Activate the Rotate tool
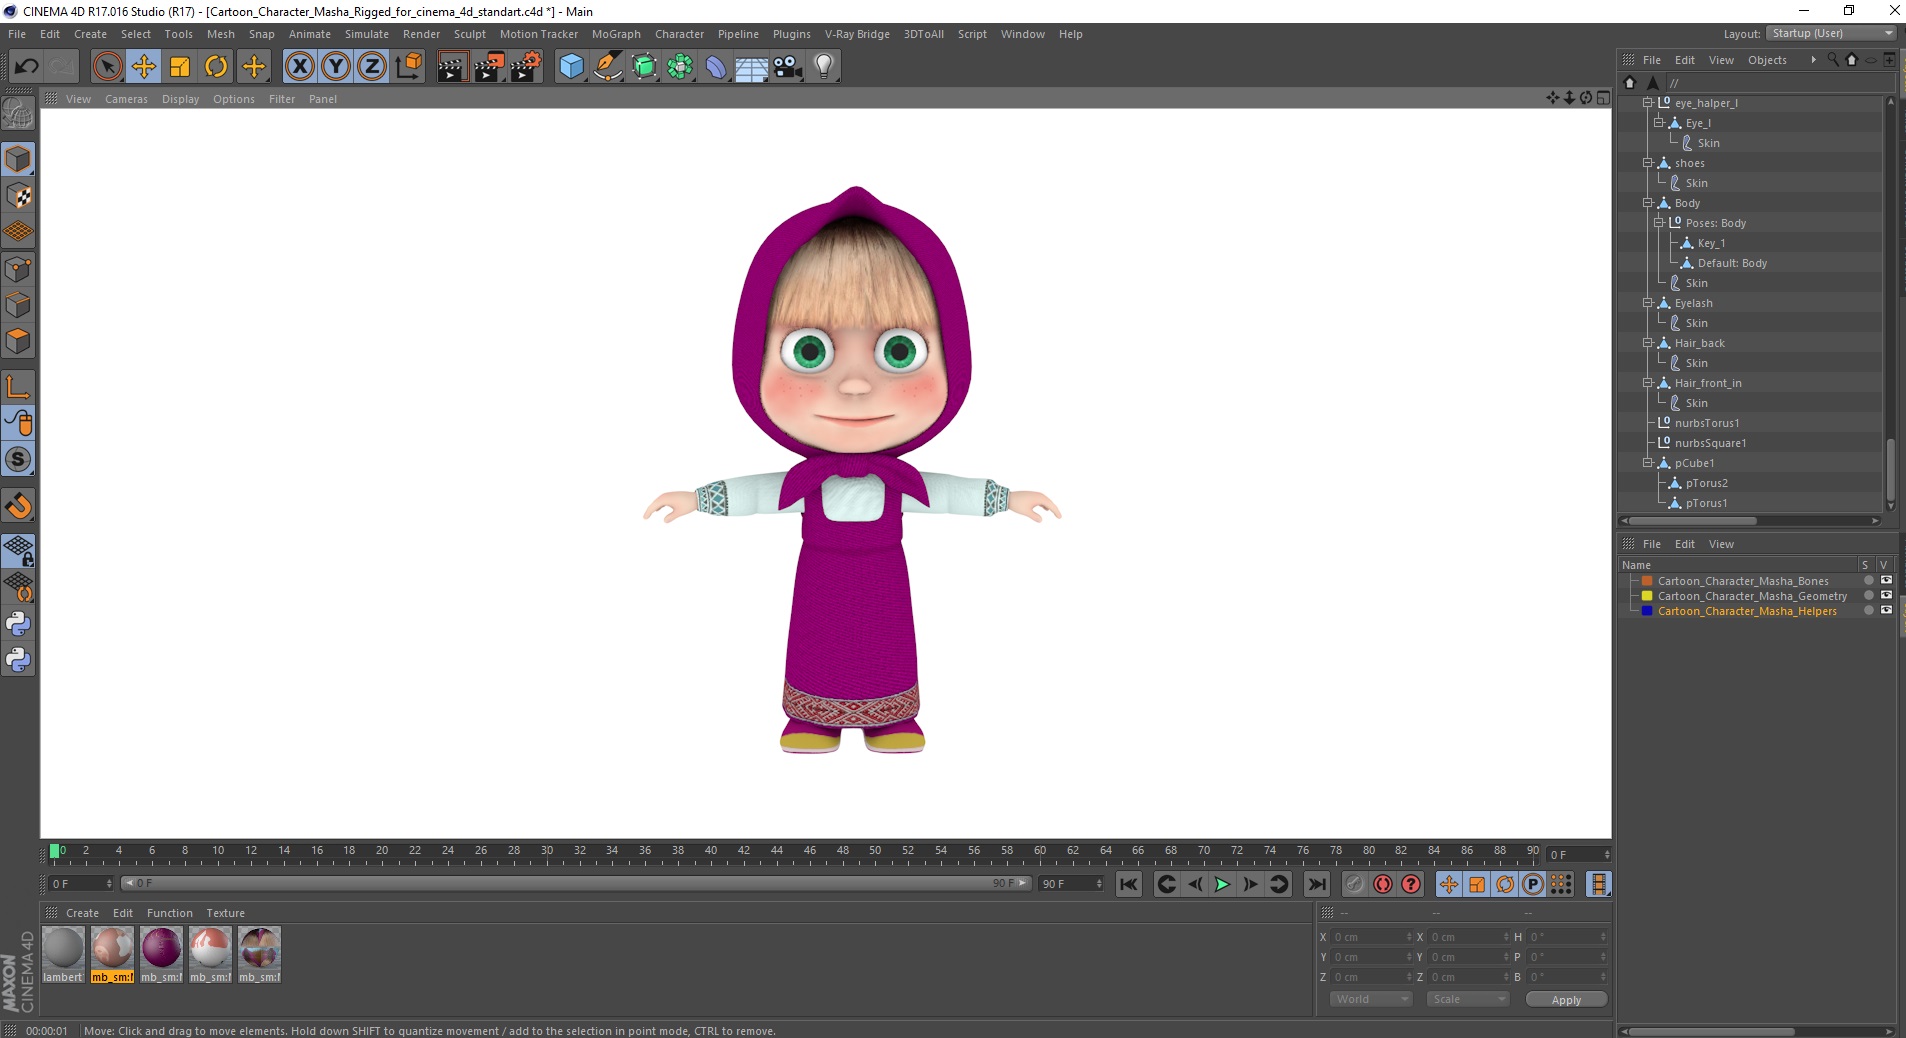Image resolution: width=1906 pixels, height=1038 pixels. (x=216, y=67)
